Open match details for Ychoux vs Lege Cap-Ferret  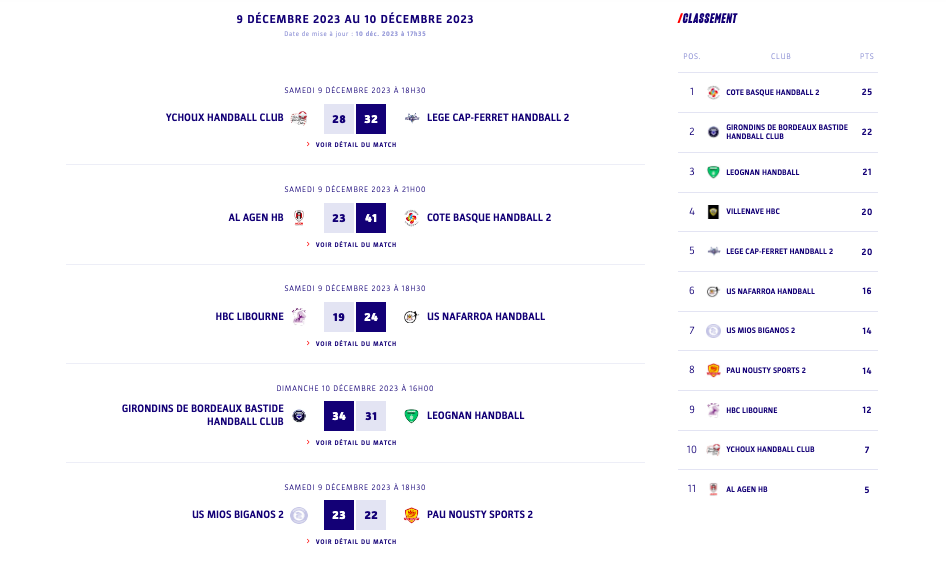point(355,145)
